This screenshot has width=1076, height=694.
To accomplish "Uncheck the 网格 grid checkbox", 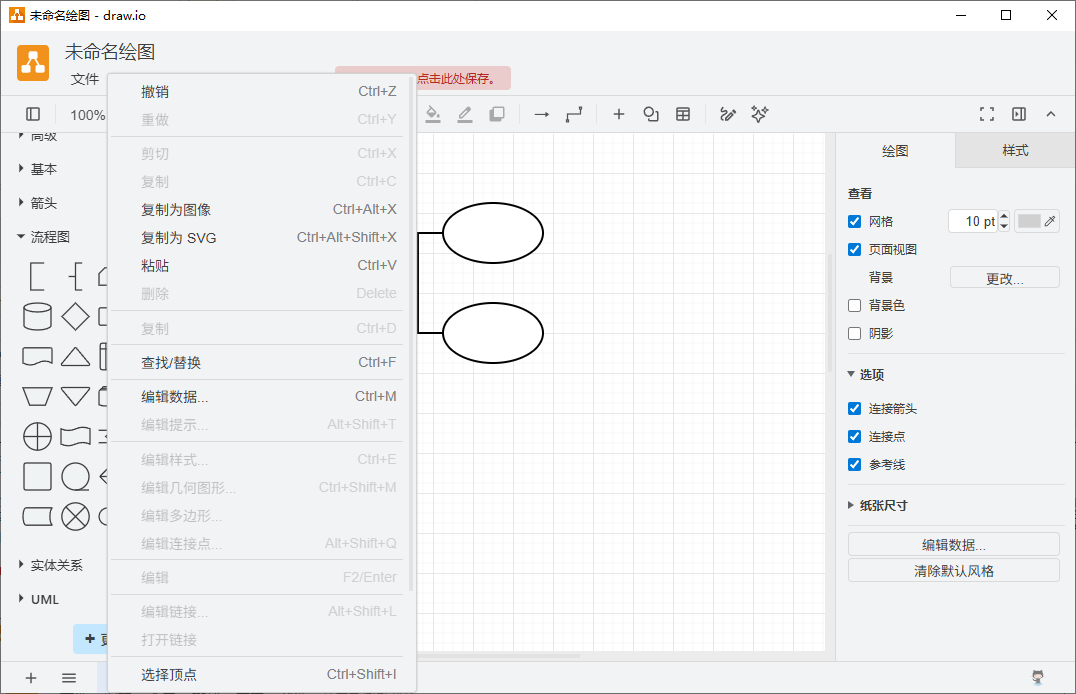I will pyautogui.click(x=854, y=222).
